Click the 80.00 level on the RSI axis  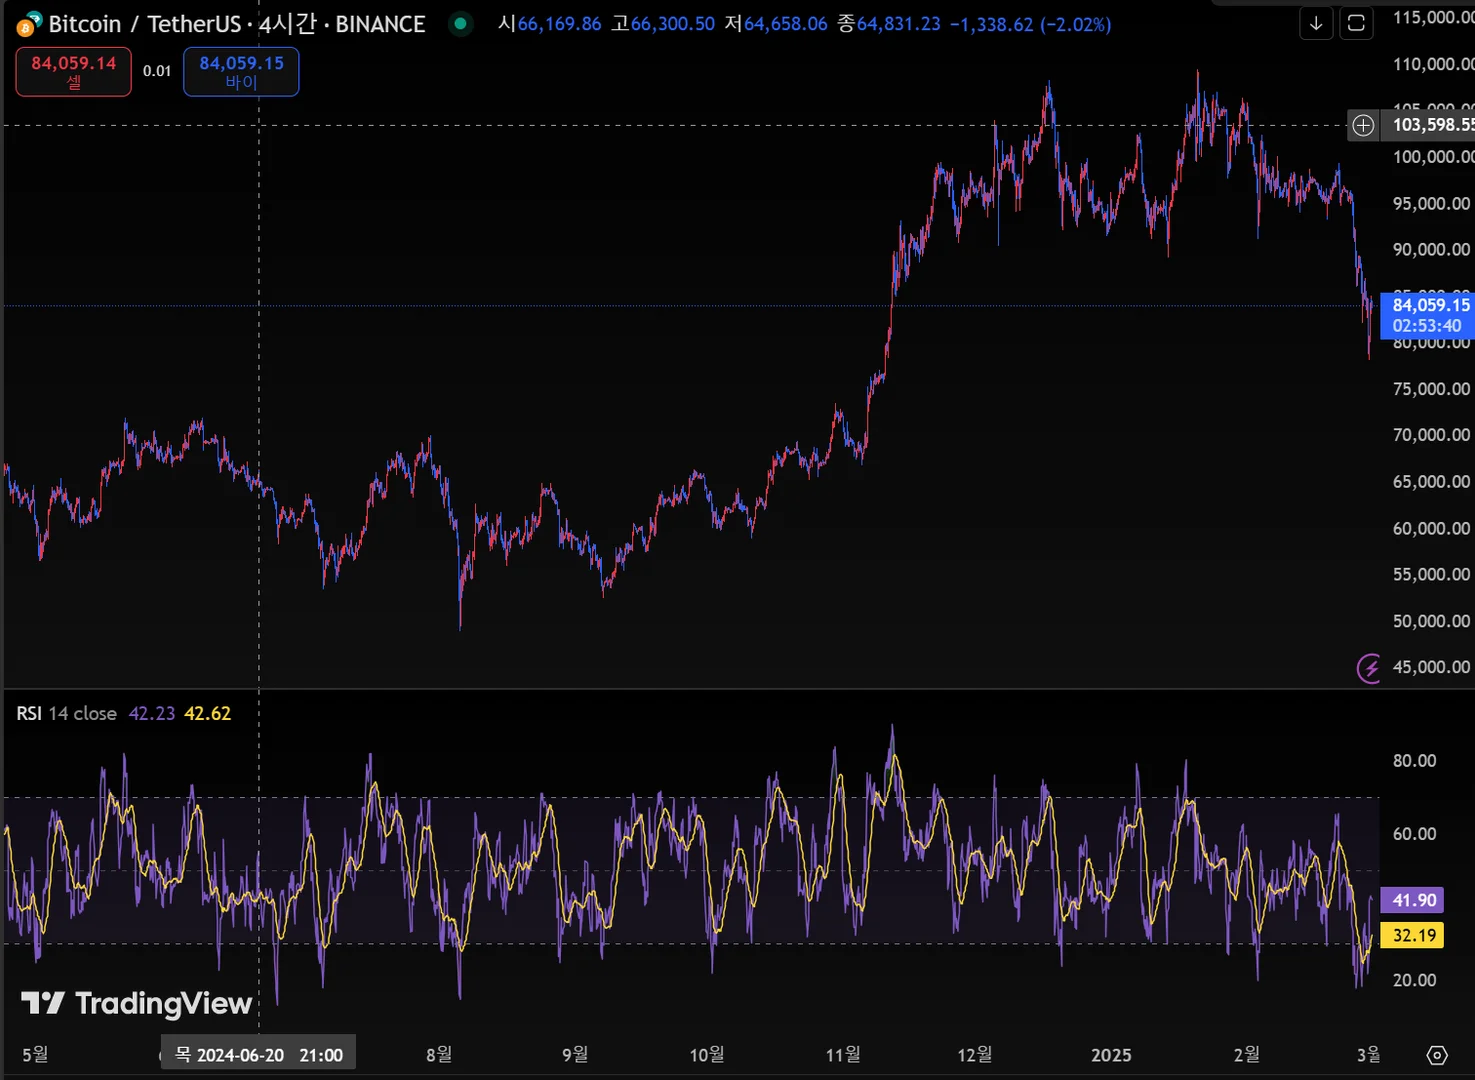tap(1415, 761)
